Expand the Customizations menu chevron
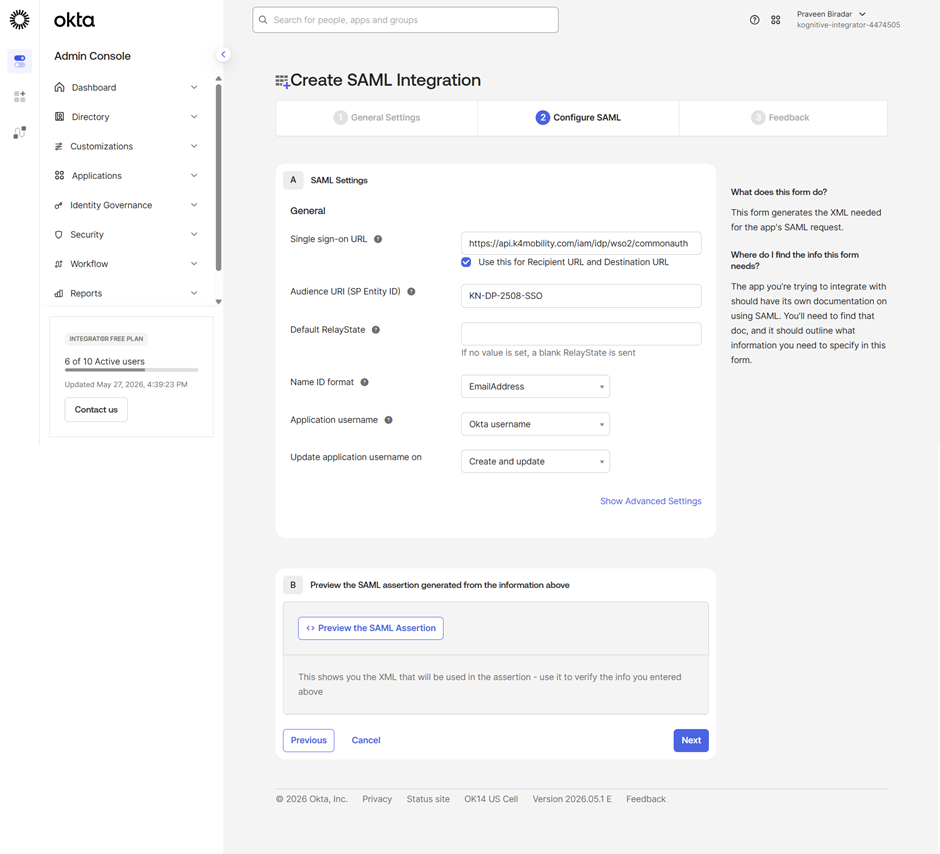The image size is (940, 854). tap(194, 146)
